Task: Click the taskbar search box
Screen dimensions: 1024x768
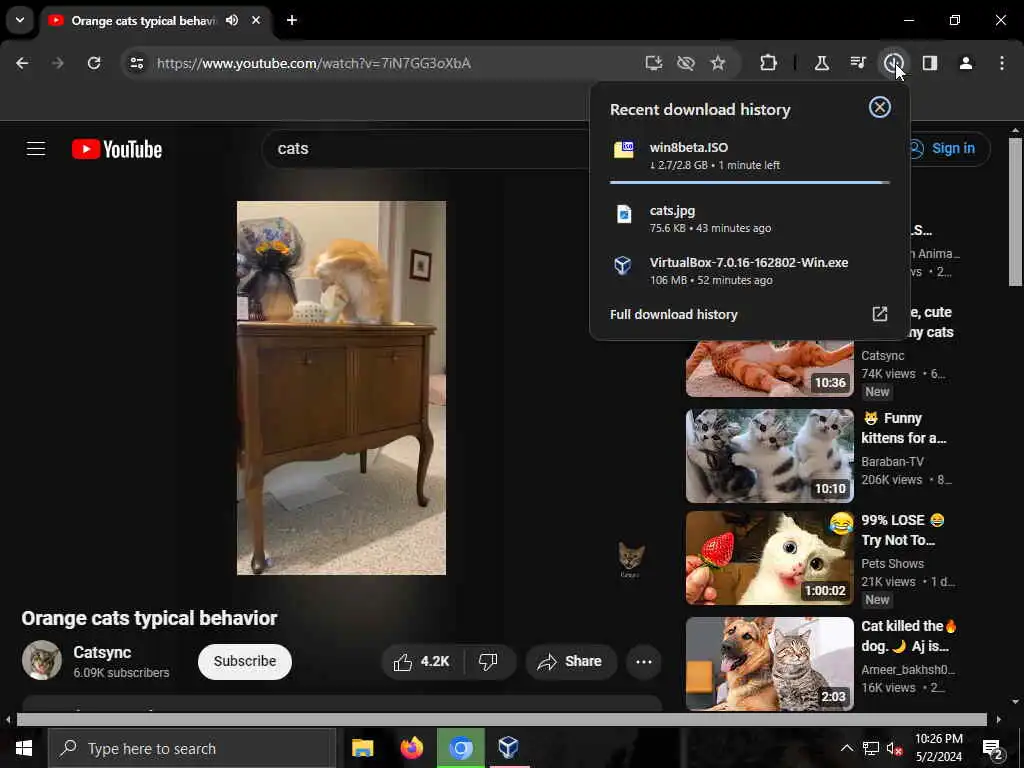Action: click(x=192, y=748)
